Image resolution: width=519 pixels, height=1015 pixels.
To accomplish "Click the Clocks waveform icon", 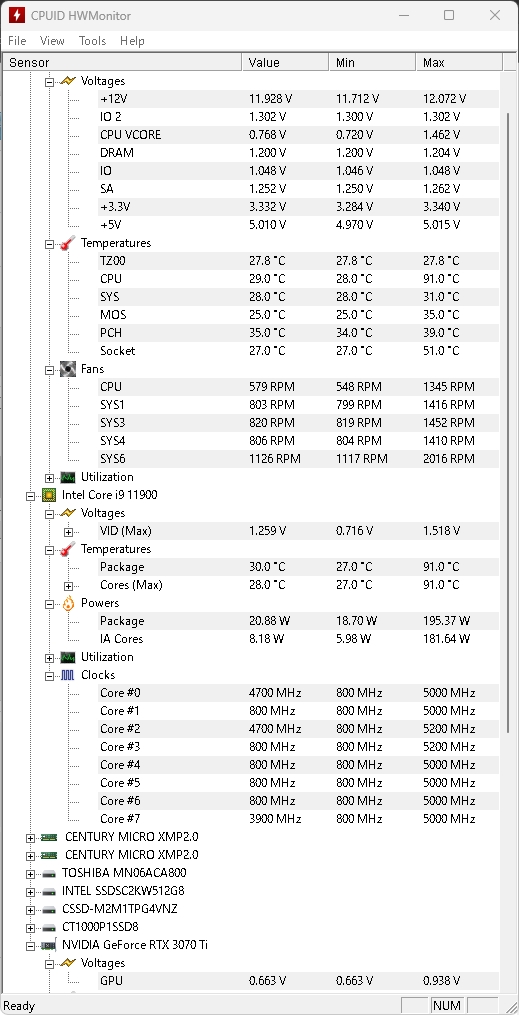I will click(x=68, y=675).
